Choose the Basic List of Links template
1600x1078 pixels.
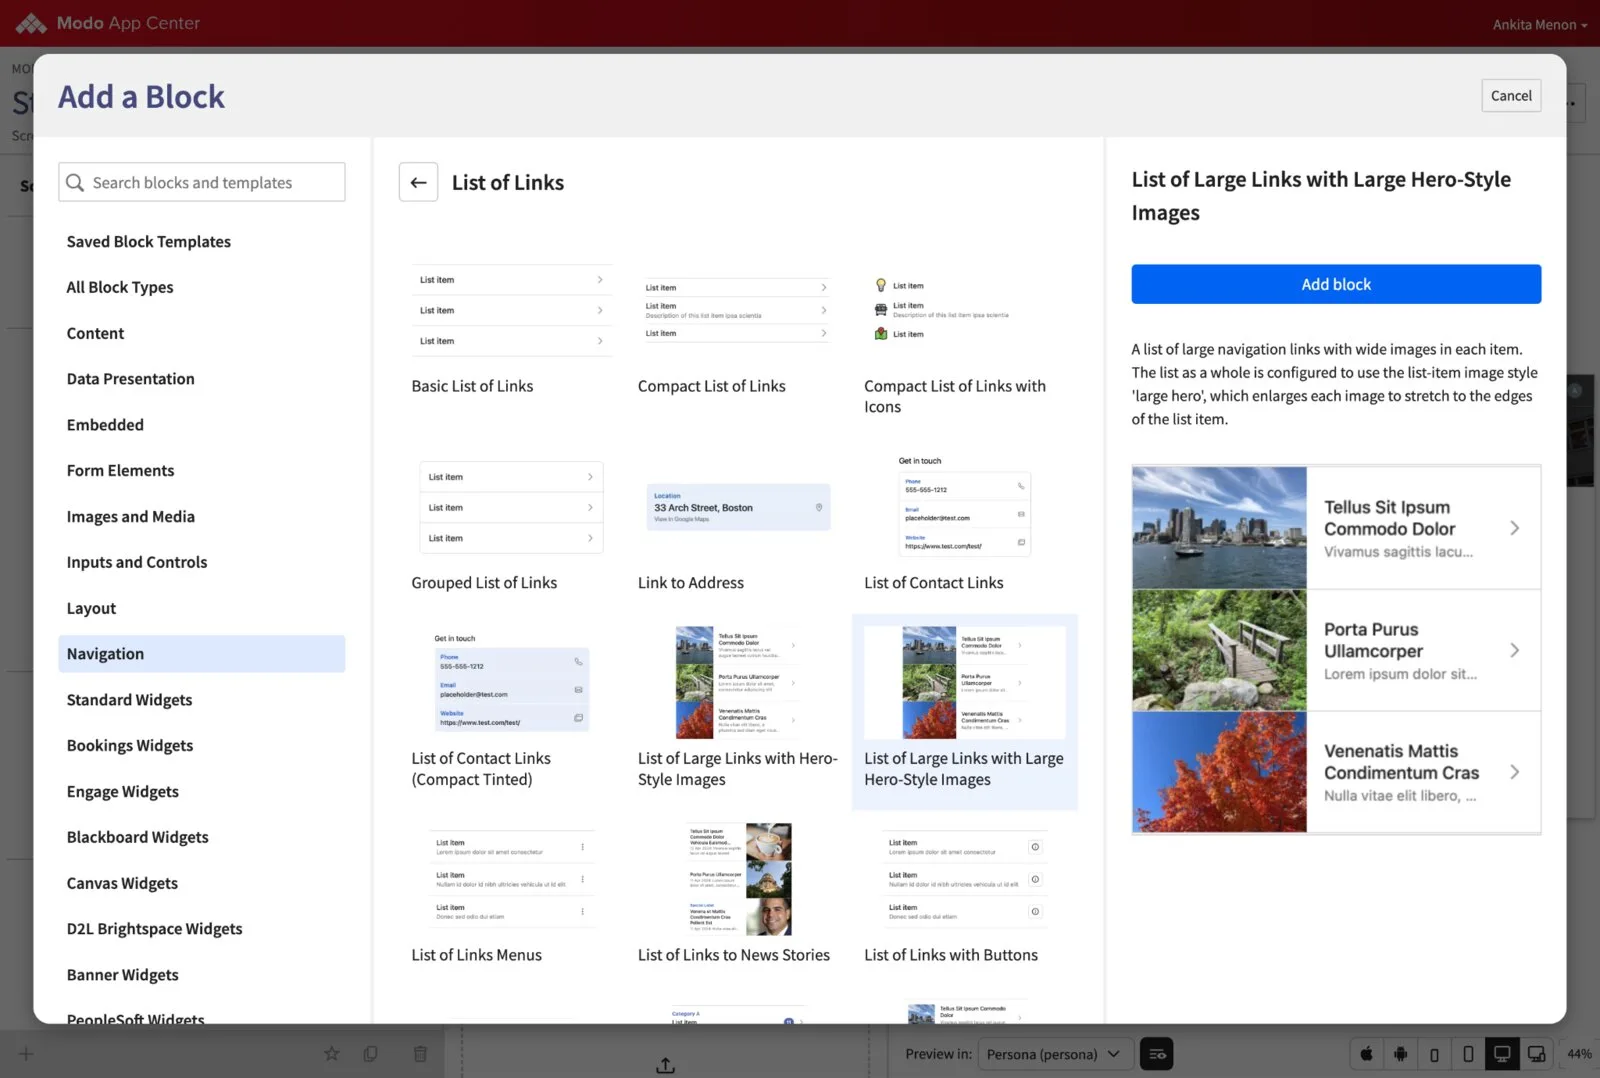pos(511,329)
